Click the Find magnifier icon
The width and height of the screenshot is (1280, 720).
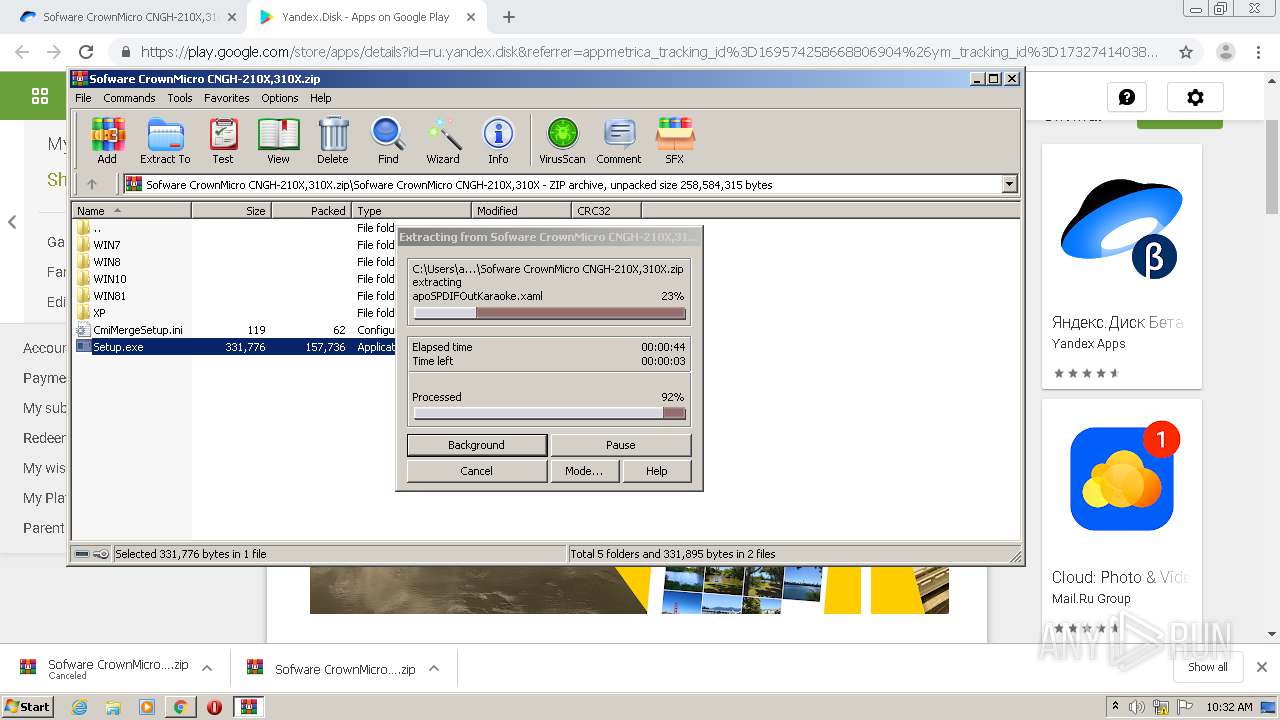[388, 140]
